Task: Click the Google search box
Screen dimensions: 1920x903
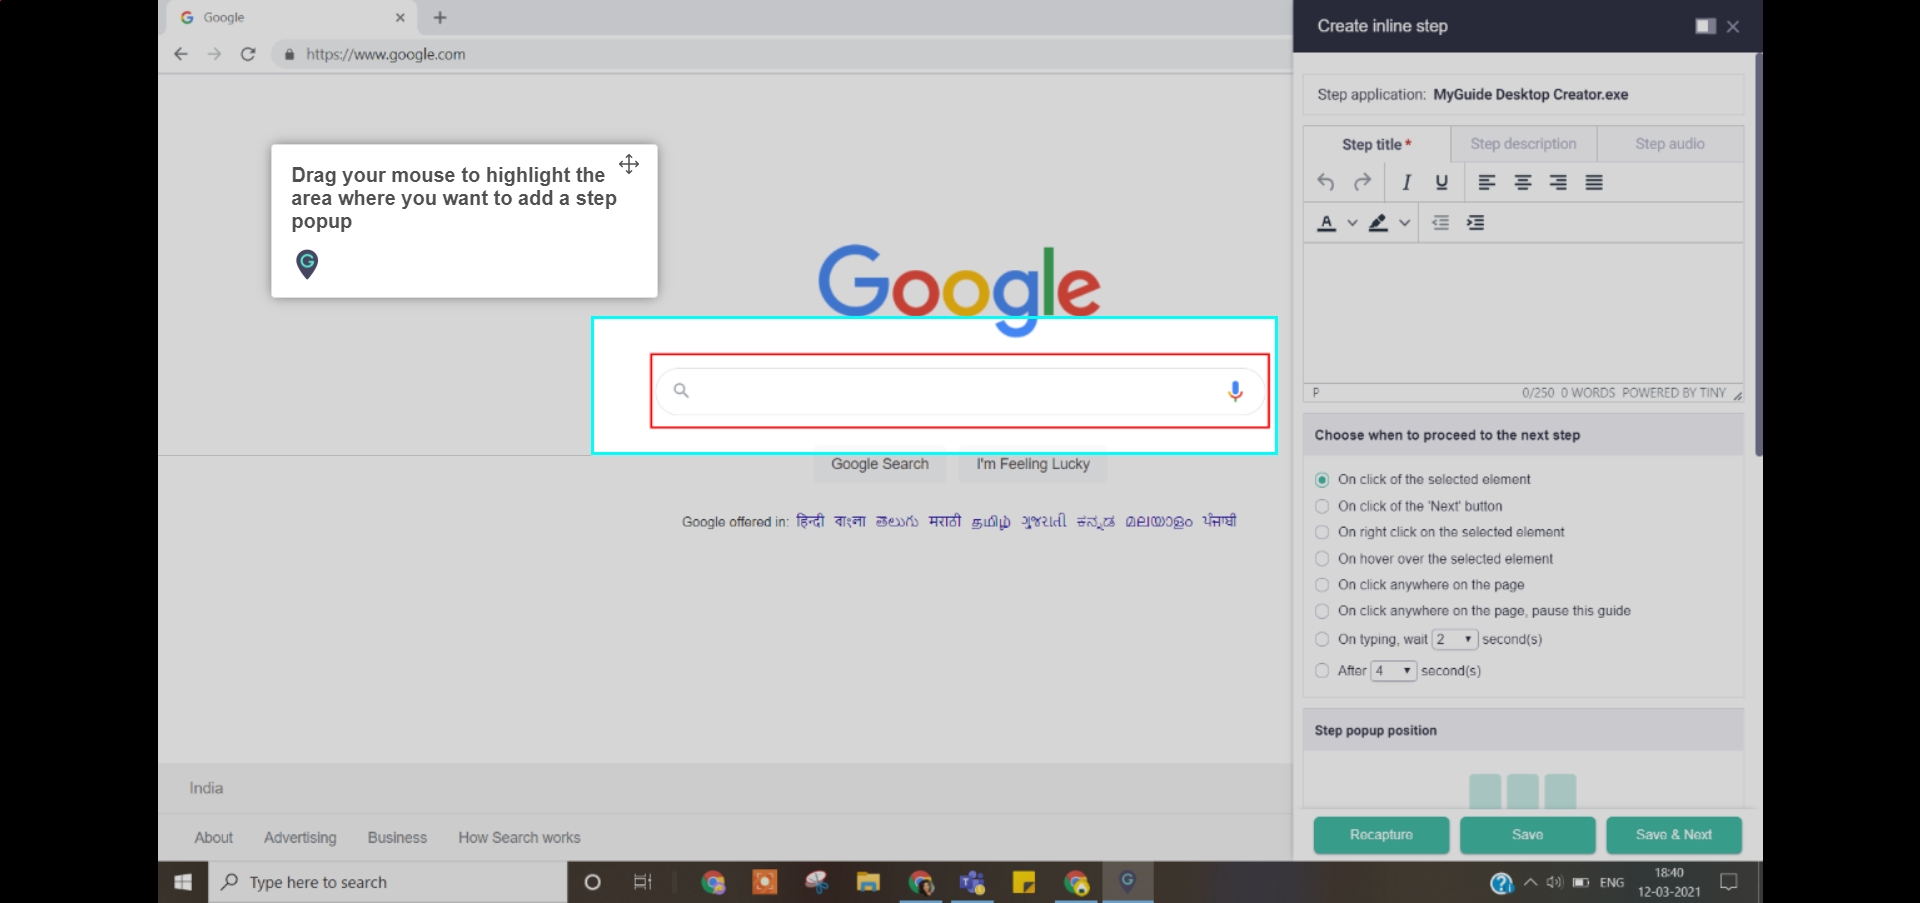Action: pyautogui.click(x=960, y=391)
